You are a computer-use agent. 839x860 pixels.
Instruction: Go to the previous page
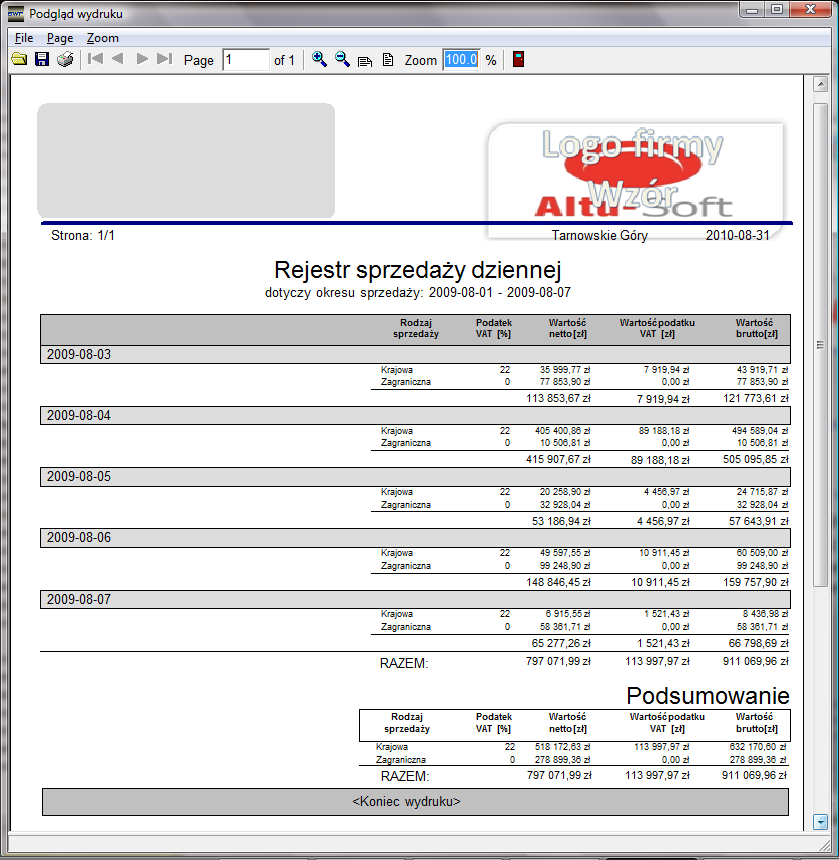pos(118,60)
